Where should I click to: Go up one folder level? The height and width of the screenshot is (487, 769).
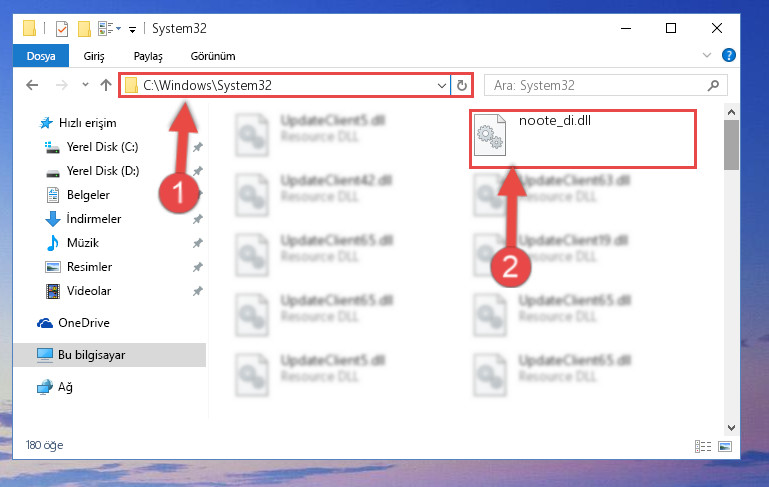click(x=105, y=85)
